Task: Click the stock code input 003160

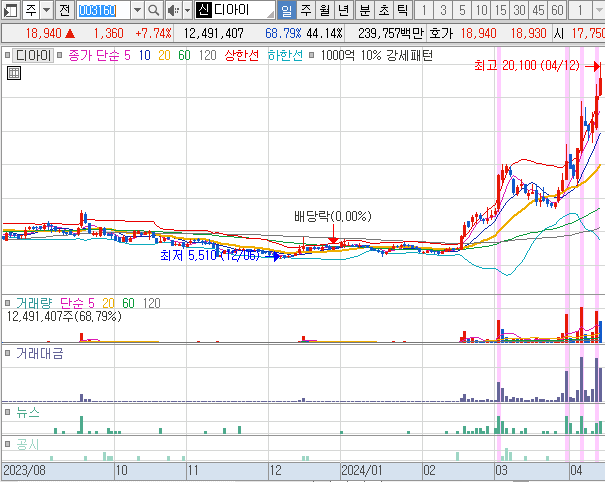Action: pyautogui.click(x=103, y=10)
